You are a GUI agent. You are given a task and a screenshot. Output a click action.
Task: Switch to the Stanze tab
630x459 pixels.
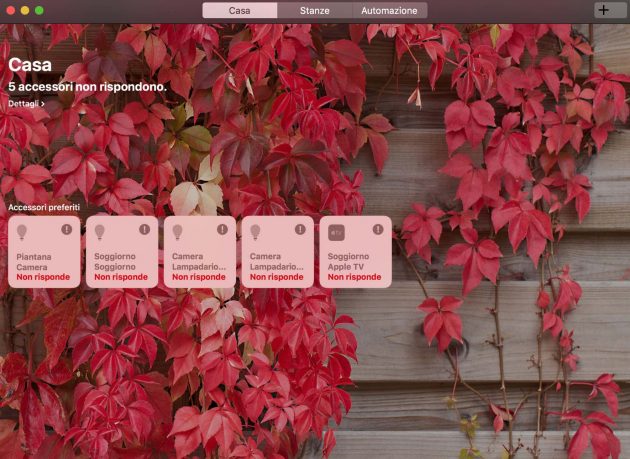(315, 10)
